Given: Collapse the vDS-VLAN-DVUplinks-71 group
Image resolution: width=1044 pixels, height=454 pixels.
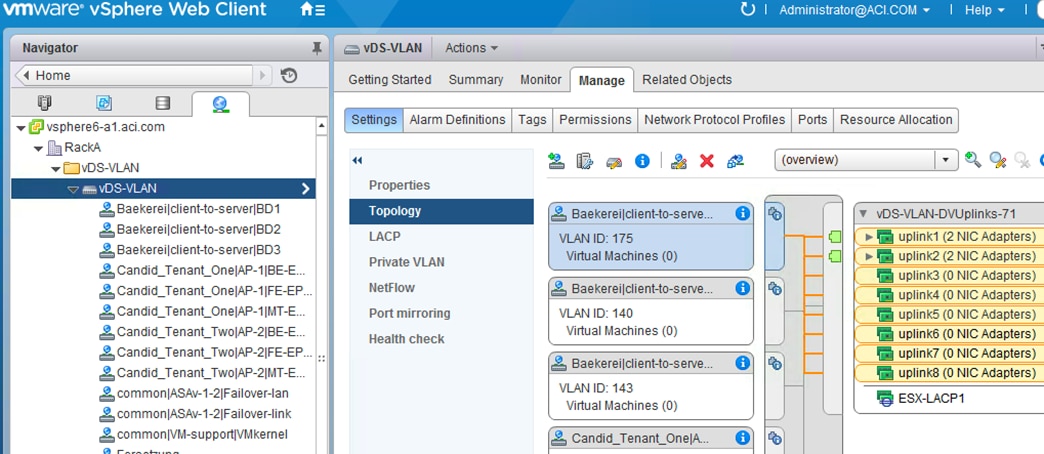Looking at the screenshot, I should pos(864,214).
